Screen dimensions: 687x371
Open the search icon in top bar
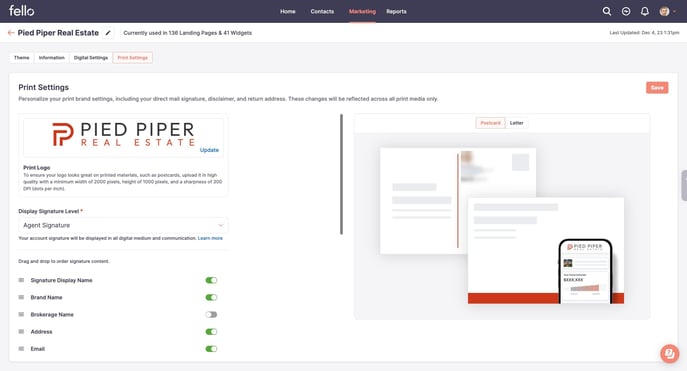[606, 11]
